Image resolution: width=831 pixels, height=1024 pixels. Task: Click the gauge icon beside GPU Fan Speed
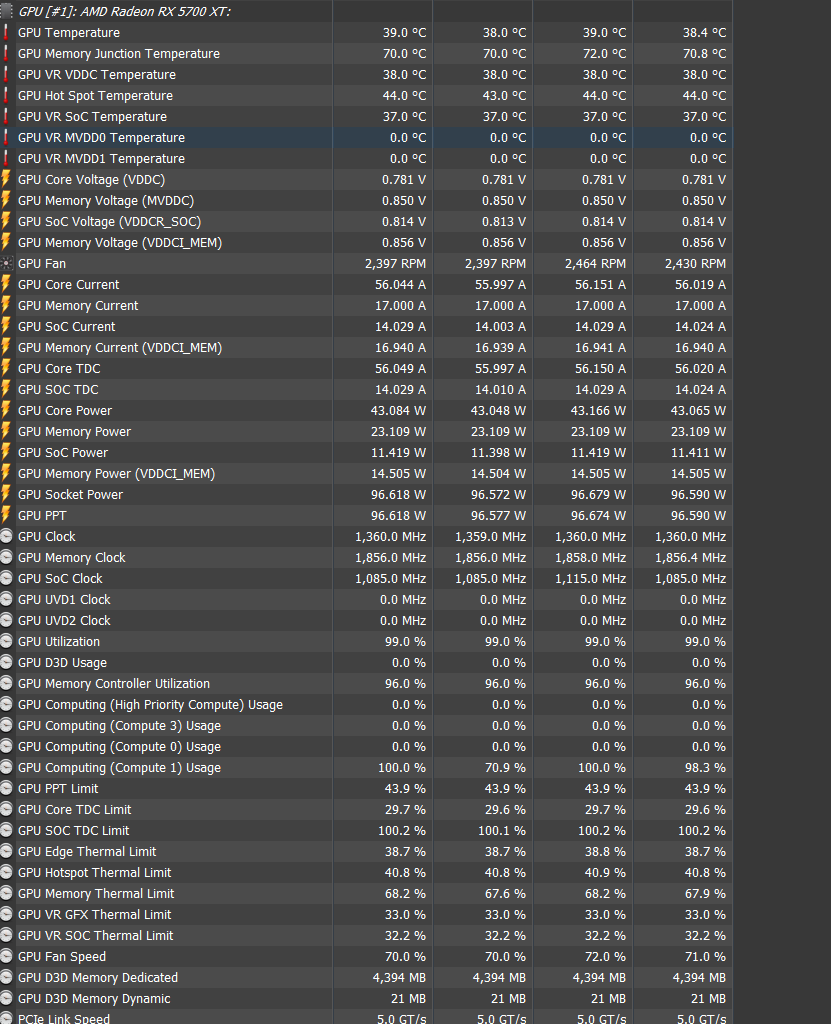(x=6, y=957)
